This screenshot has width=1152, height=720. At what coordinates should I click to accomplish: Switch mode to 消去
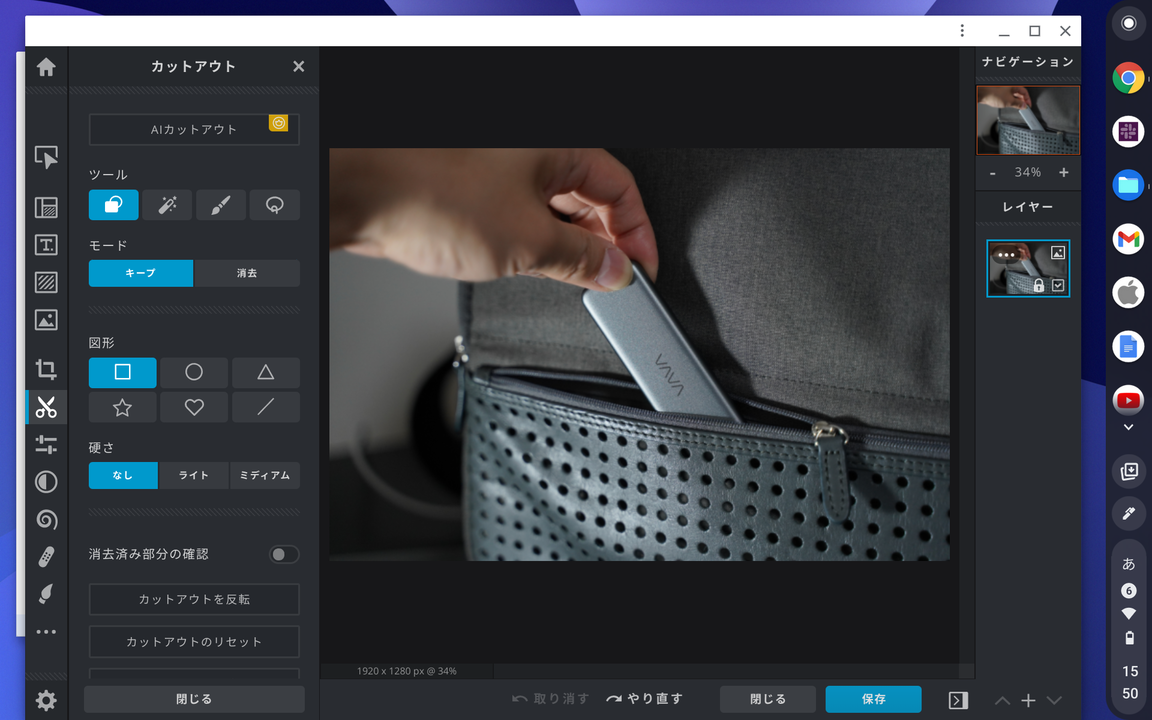(247, 273)
